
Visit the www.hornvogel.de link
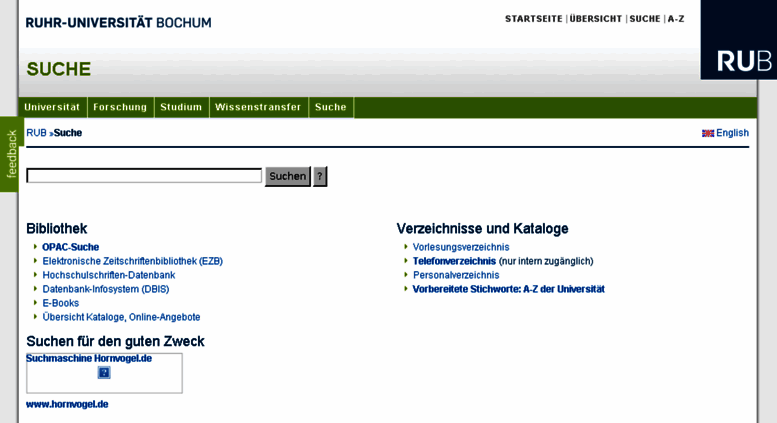click(67, 404)
